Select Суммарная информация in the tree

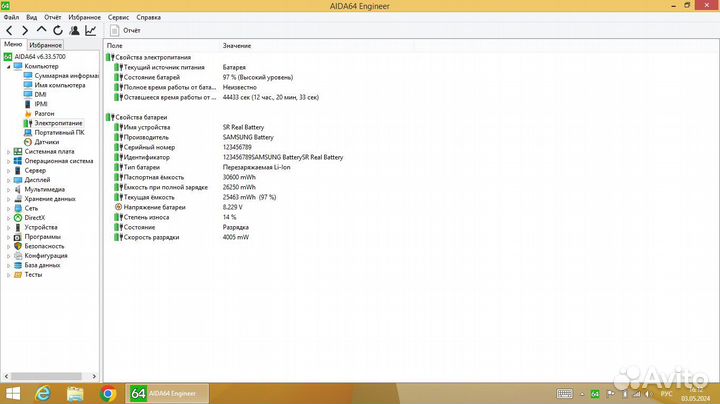(67, 76)
